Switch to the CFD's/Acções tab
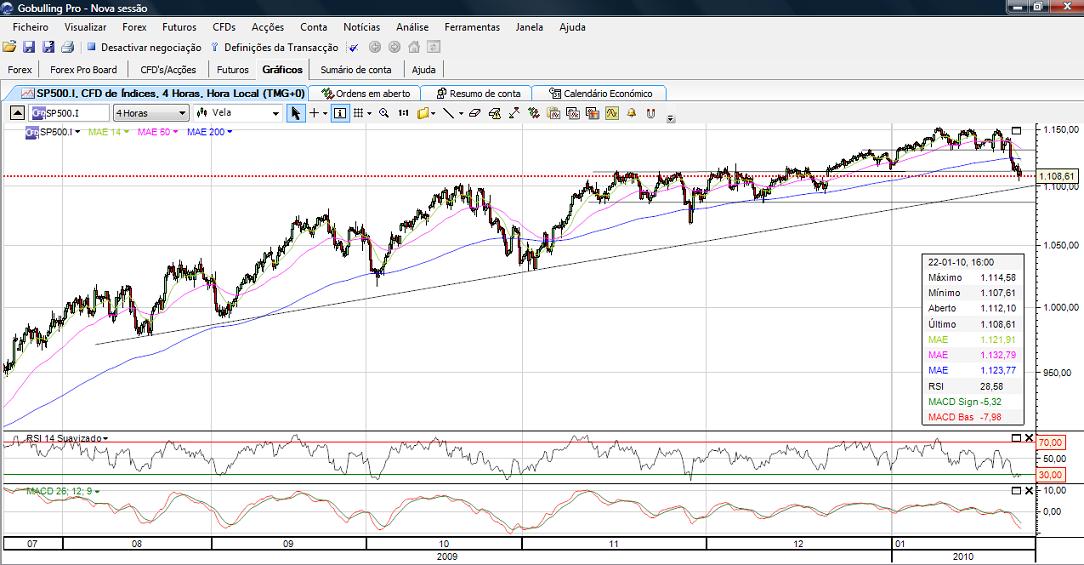Viewport: 1084px width, 565px height. [168, 69]
